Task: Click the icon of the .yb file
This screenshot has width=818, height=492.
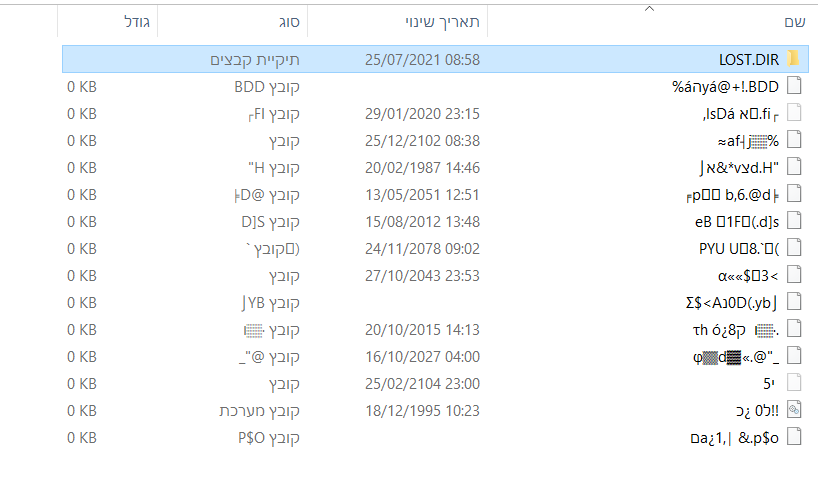Action: tap(795, 302)
